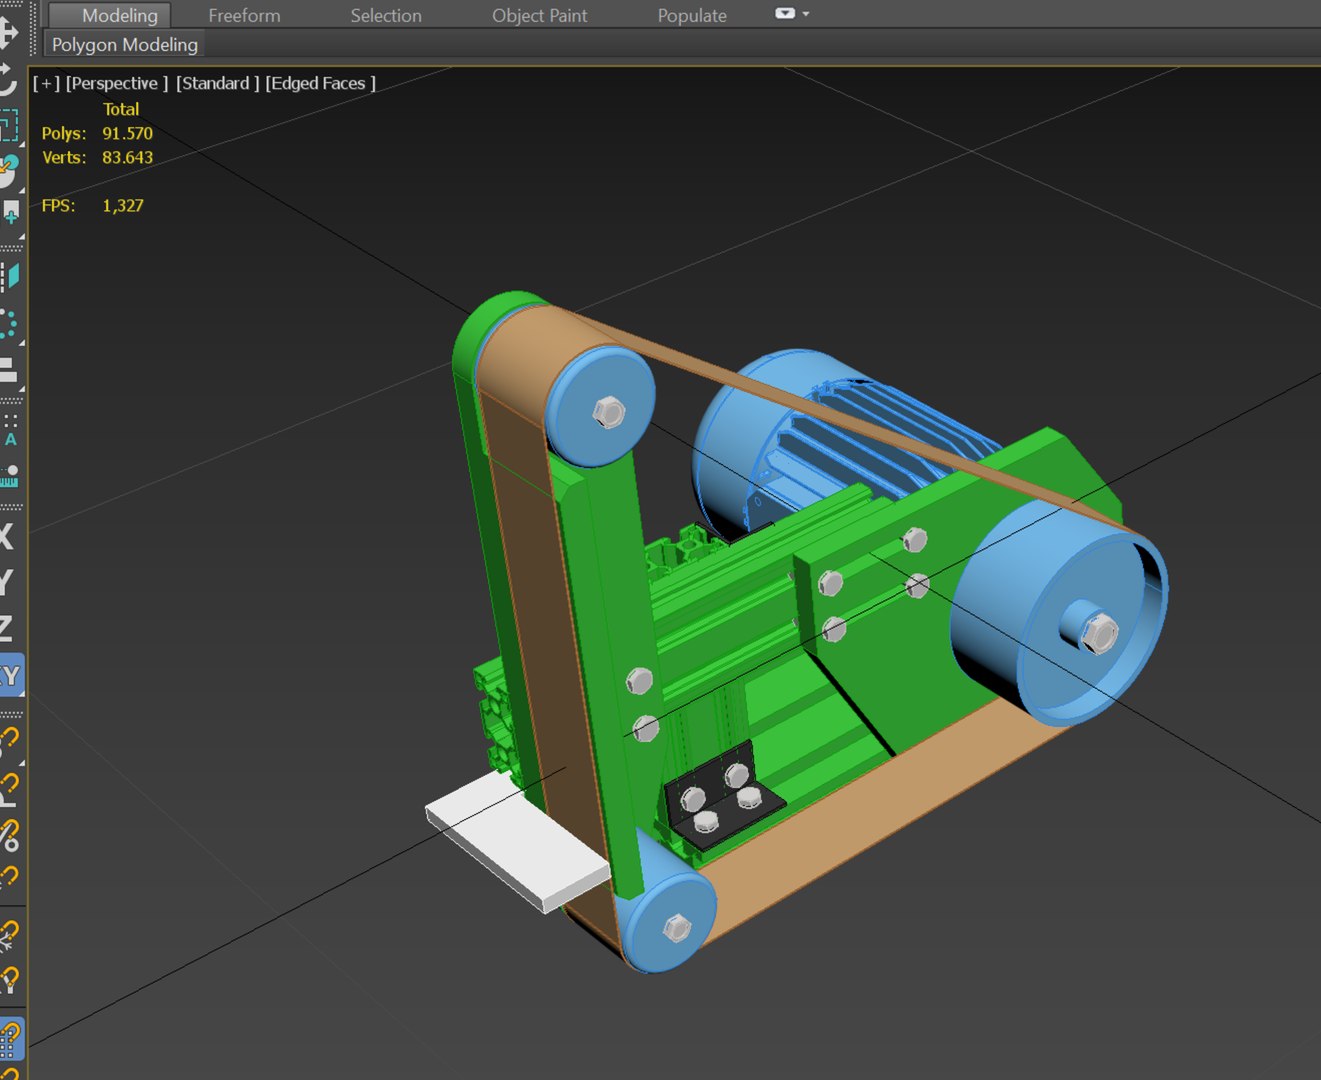This screenshot has width=1321, height=1080.
Task: Restrict transform to the Y axis
Action: [x=7, y=582]
